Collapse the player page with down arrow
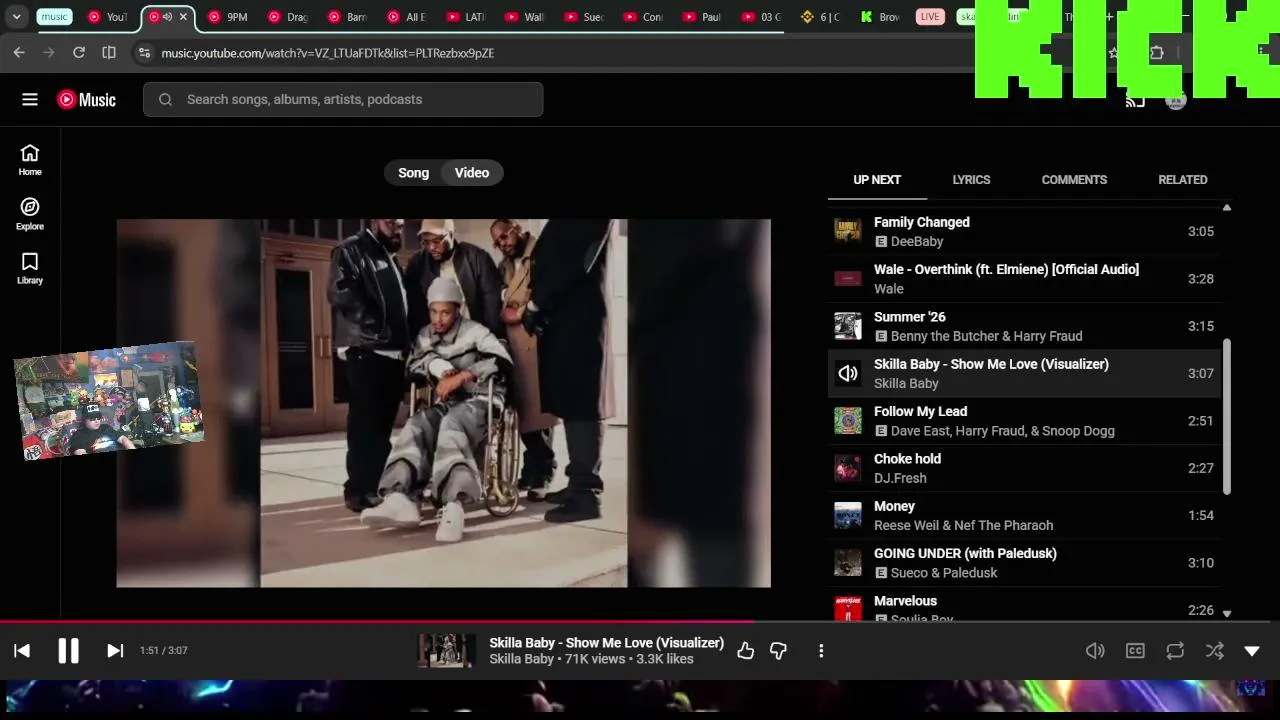 tap(1252, 651)
